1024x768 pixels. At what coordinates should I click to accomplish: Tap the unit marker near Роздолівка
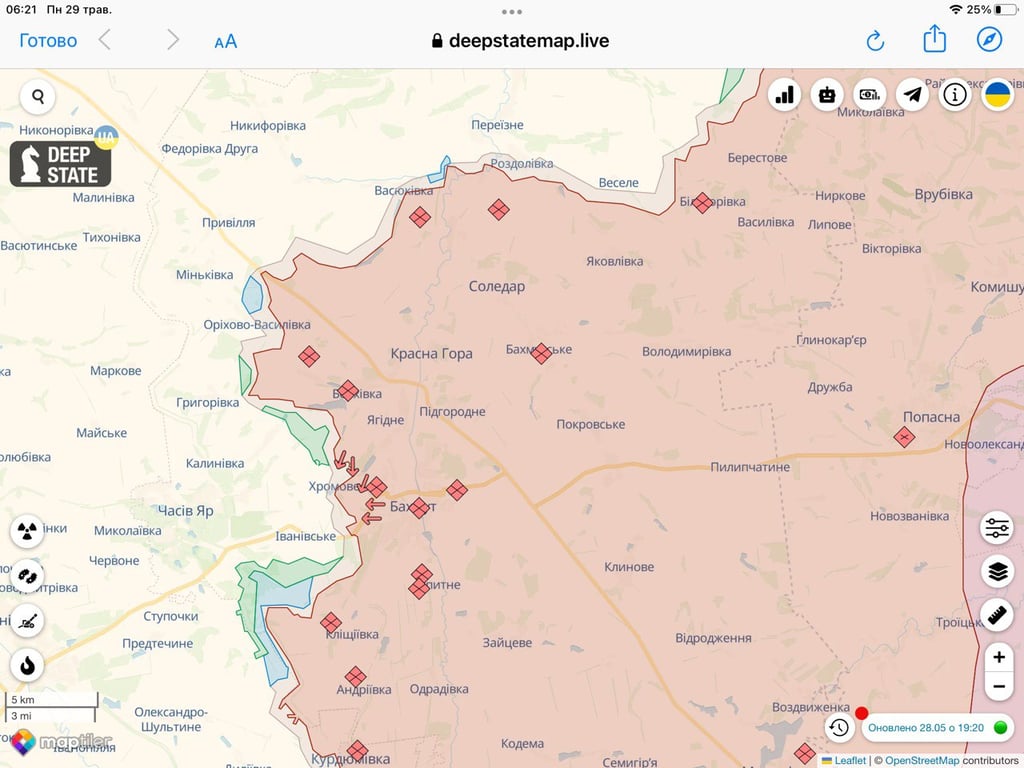[498, 210]
